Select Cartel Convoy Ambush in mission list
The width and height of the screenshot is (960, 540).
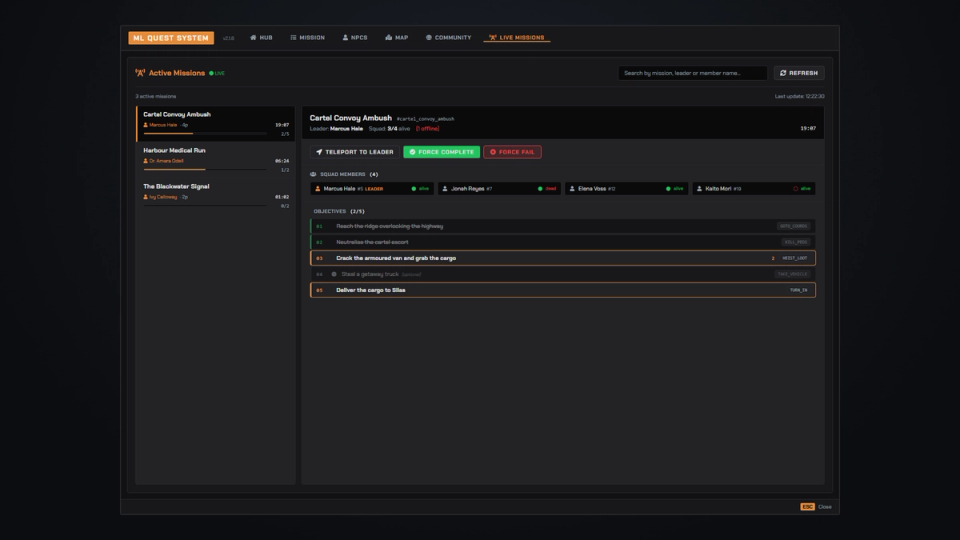click(216, 124)
